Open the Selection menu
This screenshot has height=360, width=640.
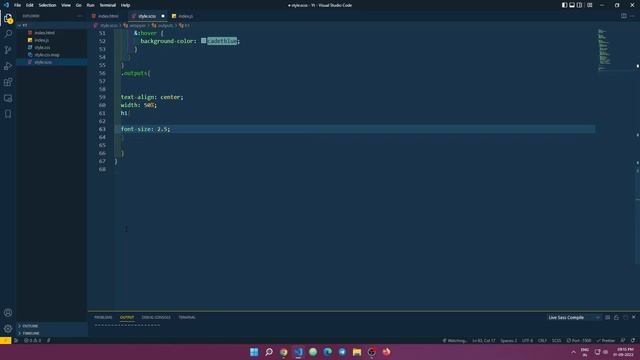47,5
